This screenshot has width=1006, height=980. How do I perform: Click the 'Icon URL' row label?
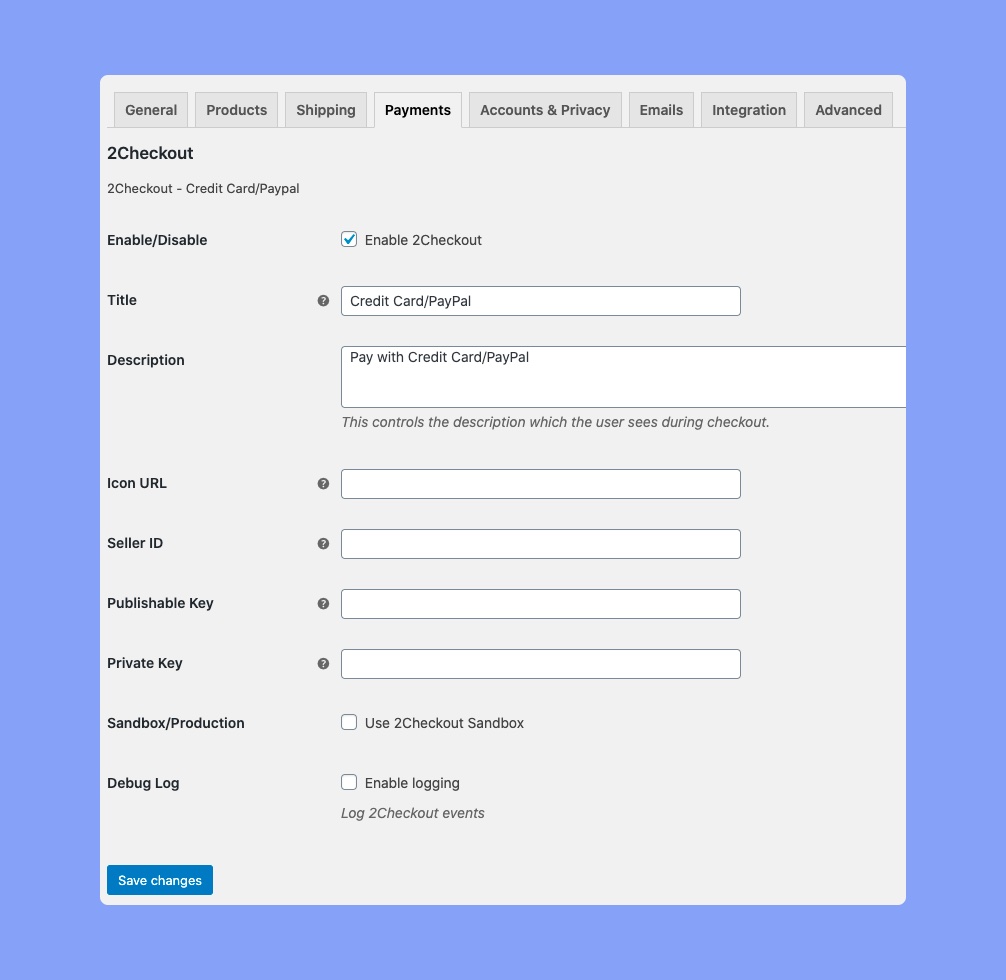137,483
